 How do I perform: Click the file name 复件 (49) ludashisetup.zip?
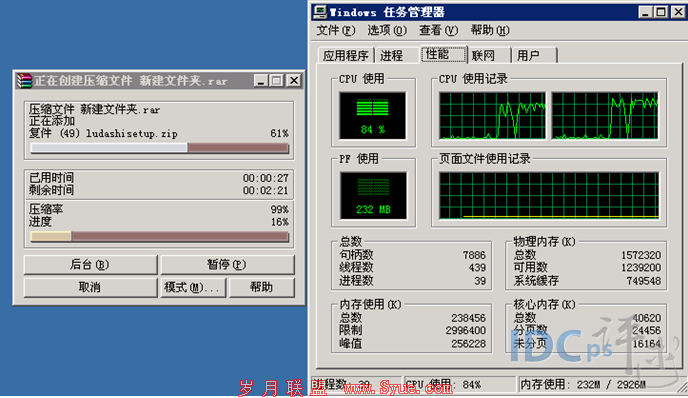coord(103,133)
